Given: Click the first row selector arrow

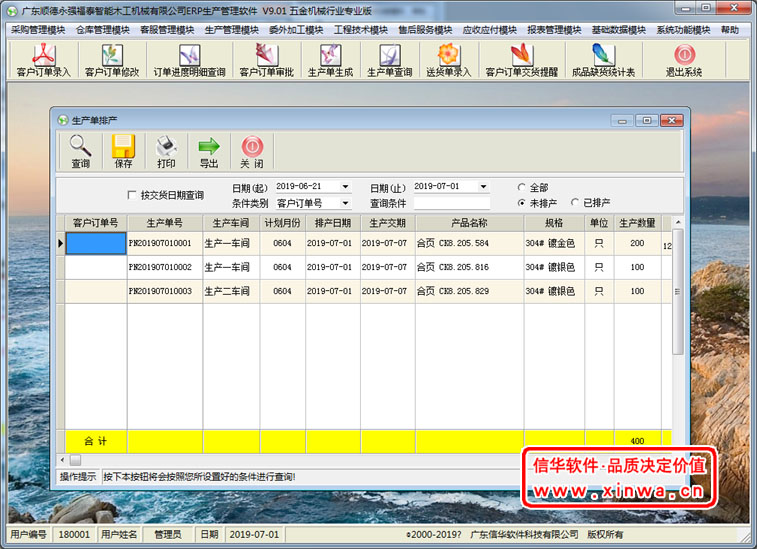Looking at the screenshot, I should (x=61, y=243).
